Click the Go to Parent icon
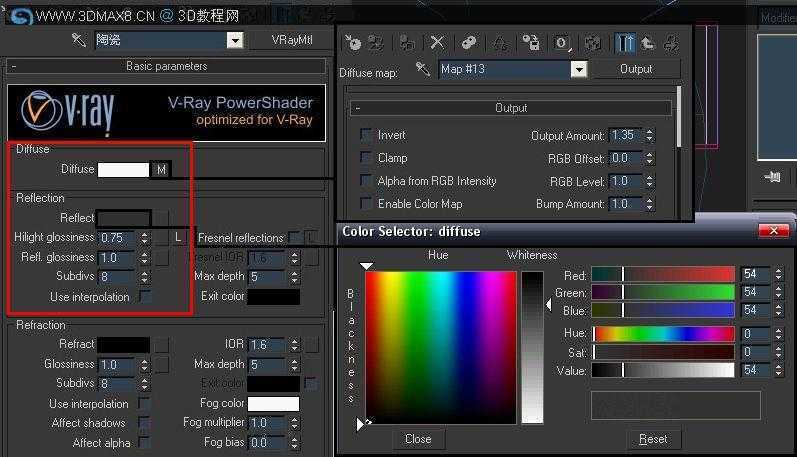This screenshot has height=457, width=797. [x=648, y=43]
